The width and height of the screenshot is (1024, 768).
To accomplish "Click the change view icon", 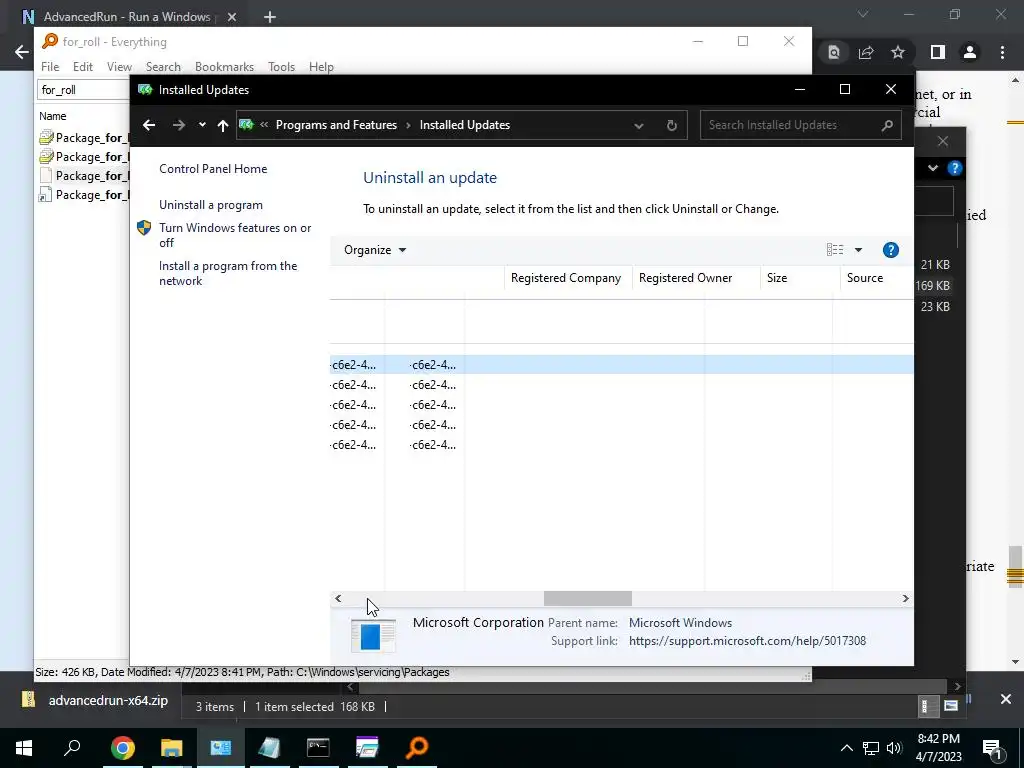I will [x=835, y=249].
